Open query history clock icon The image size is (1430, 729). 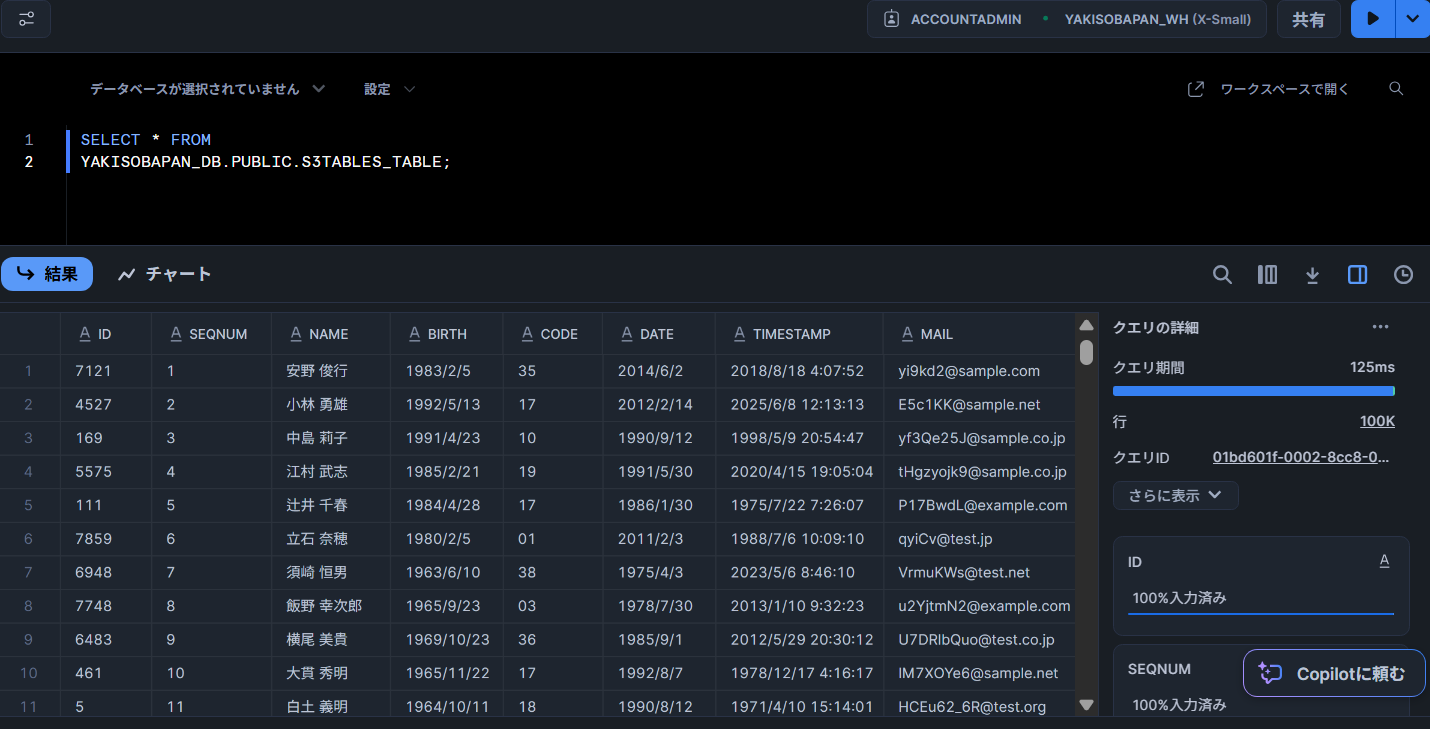pyautogui.click(x=1403, y=274)
